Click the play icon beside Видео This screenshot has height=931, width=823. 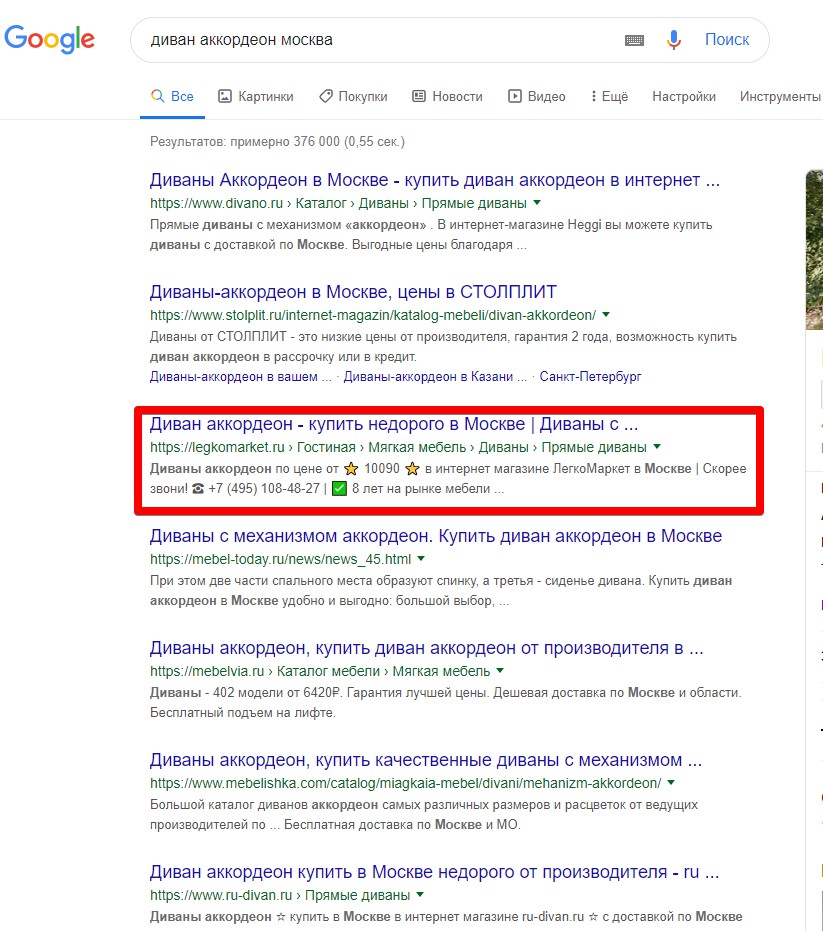[x=514, y=96]
